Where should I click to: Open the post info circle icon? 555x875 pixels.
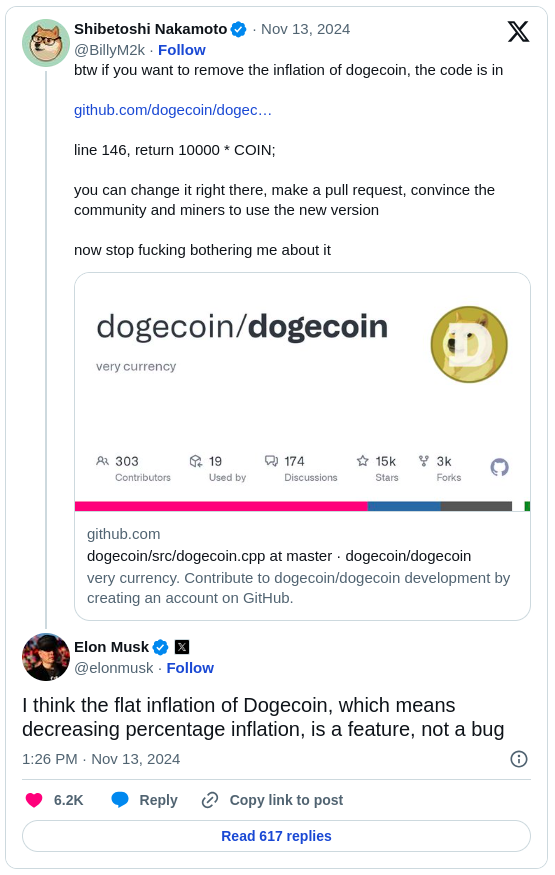[519, 759]
